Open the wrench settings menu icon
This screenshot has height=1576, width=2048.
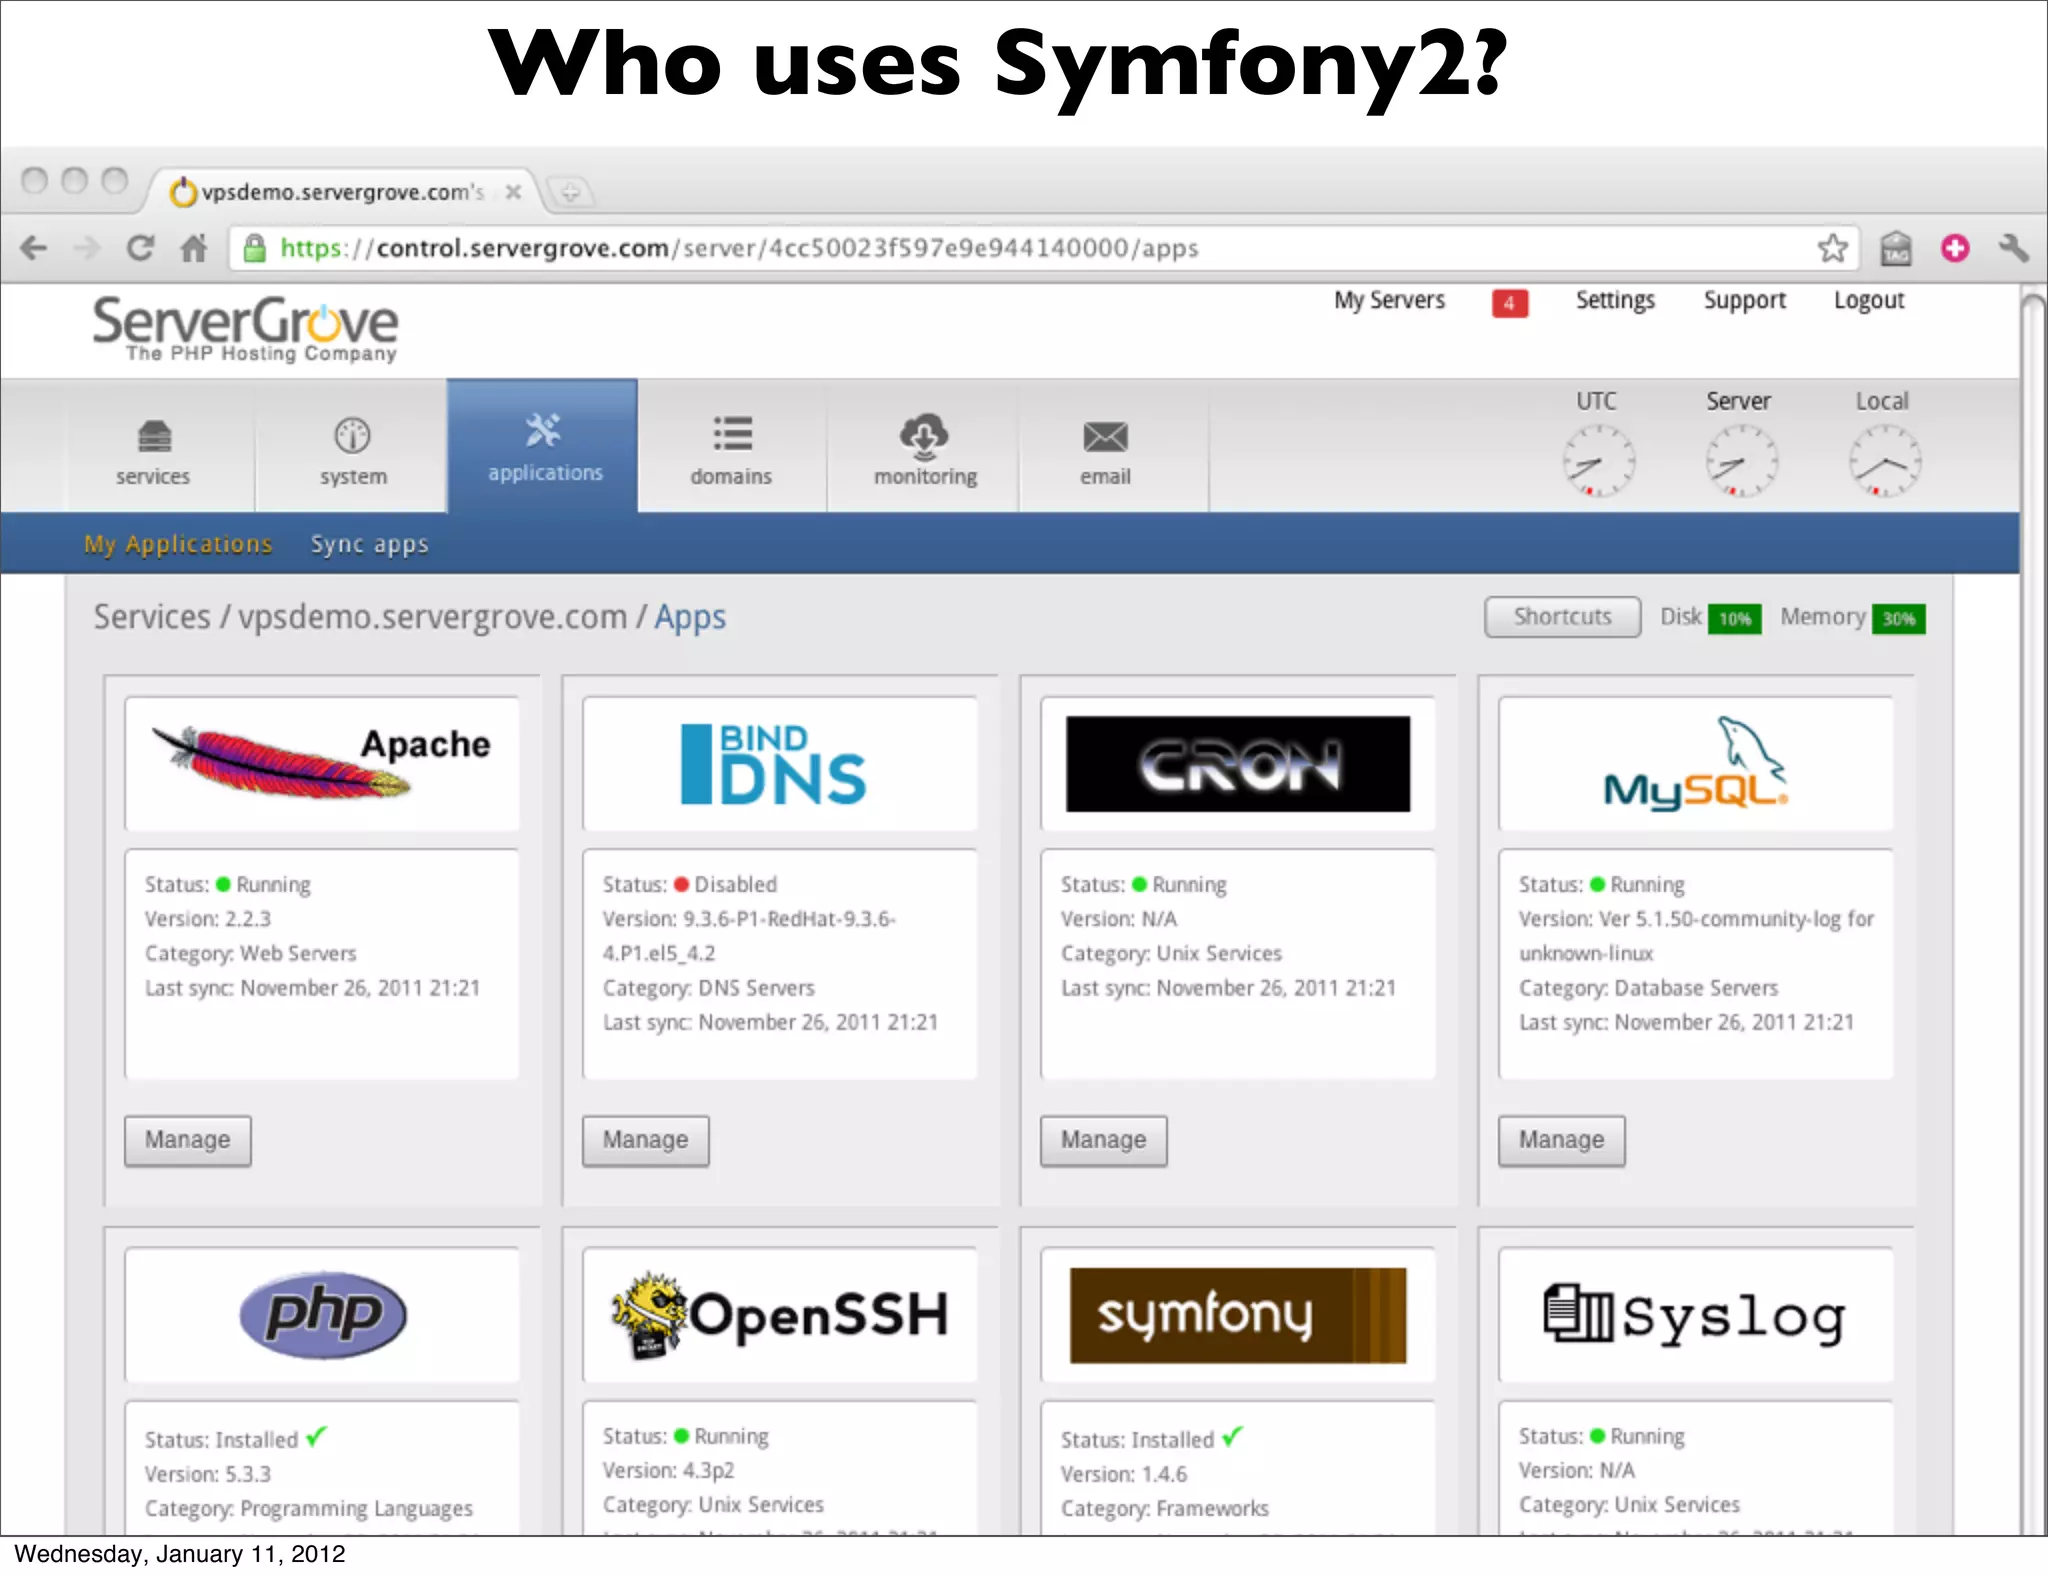2013,248
